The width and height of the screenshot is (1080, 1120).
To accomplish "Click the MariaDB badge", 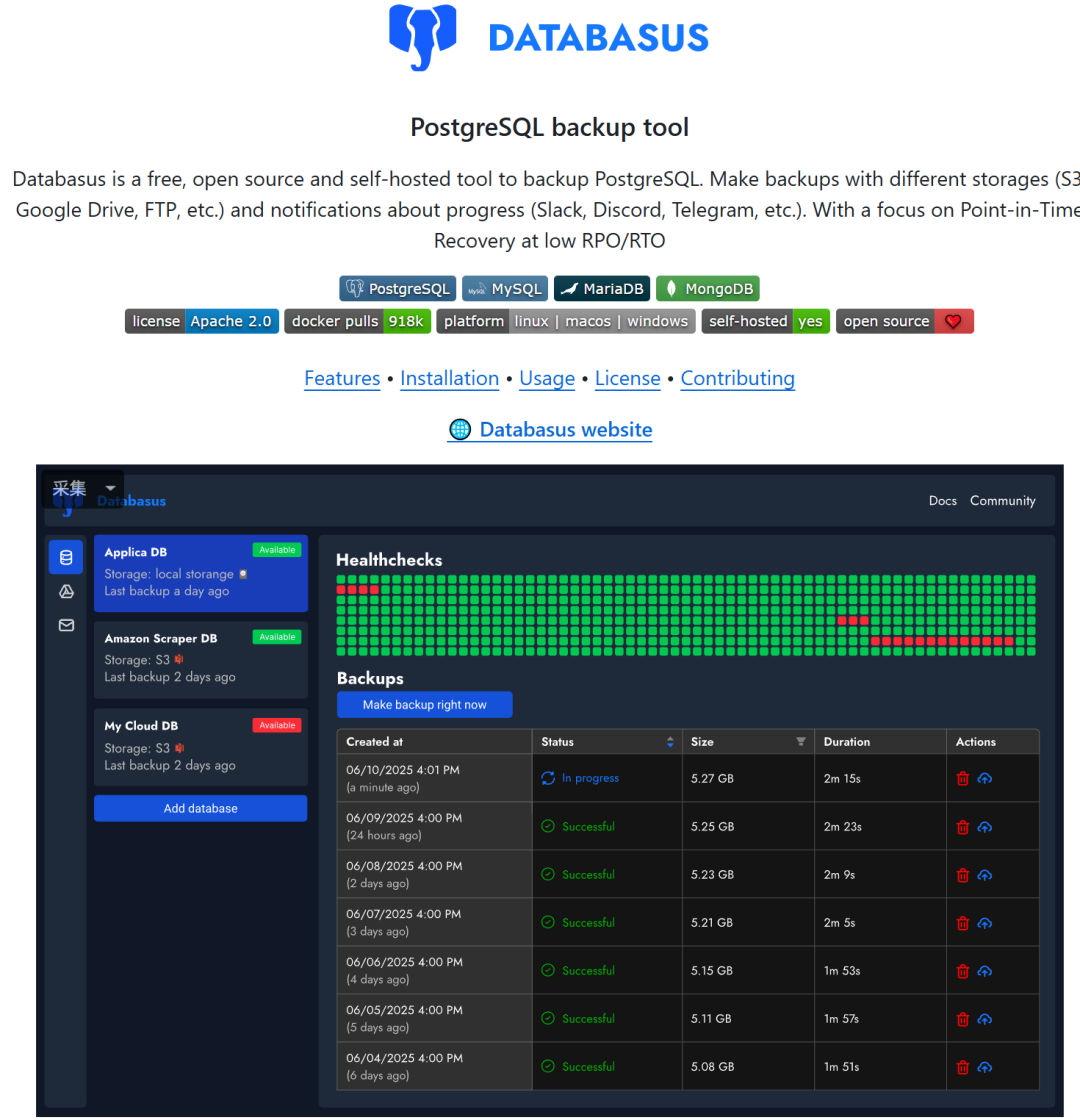I will point(602,289).
